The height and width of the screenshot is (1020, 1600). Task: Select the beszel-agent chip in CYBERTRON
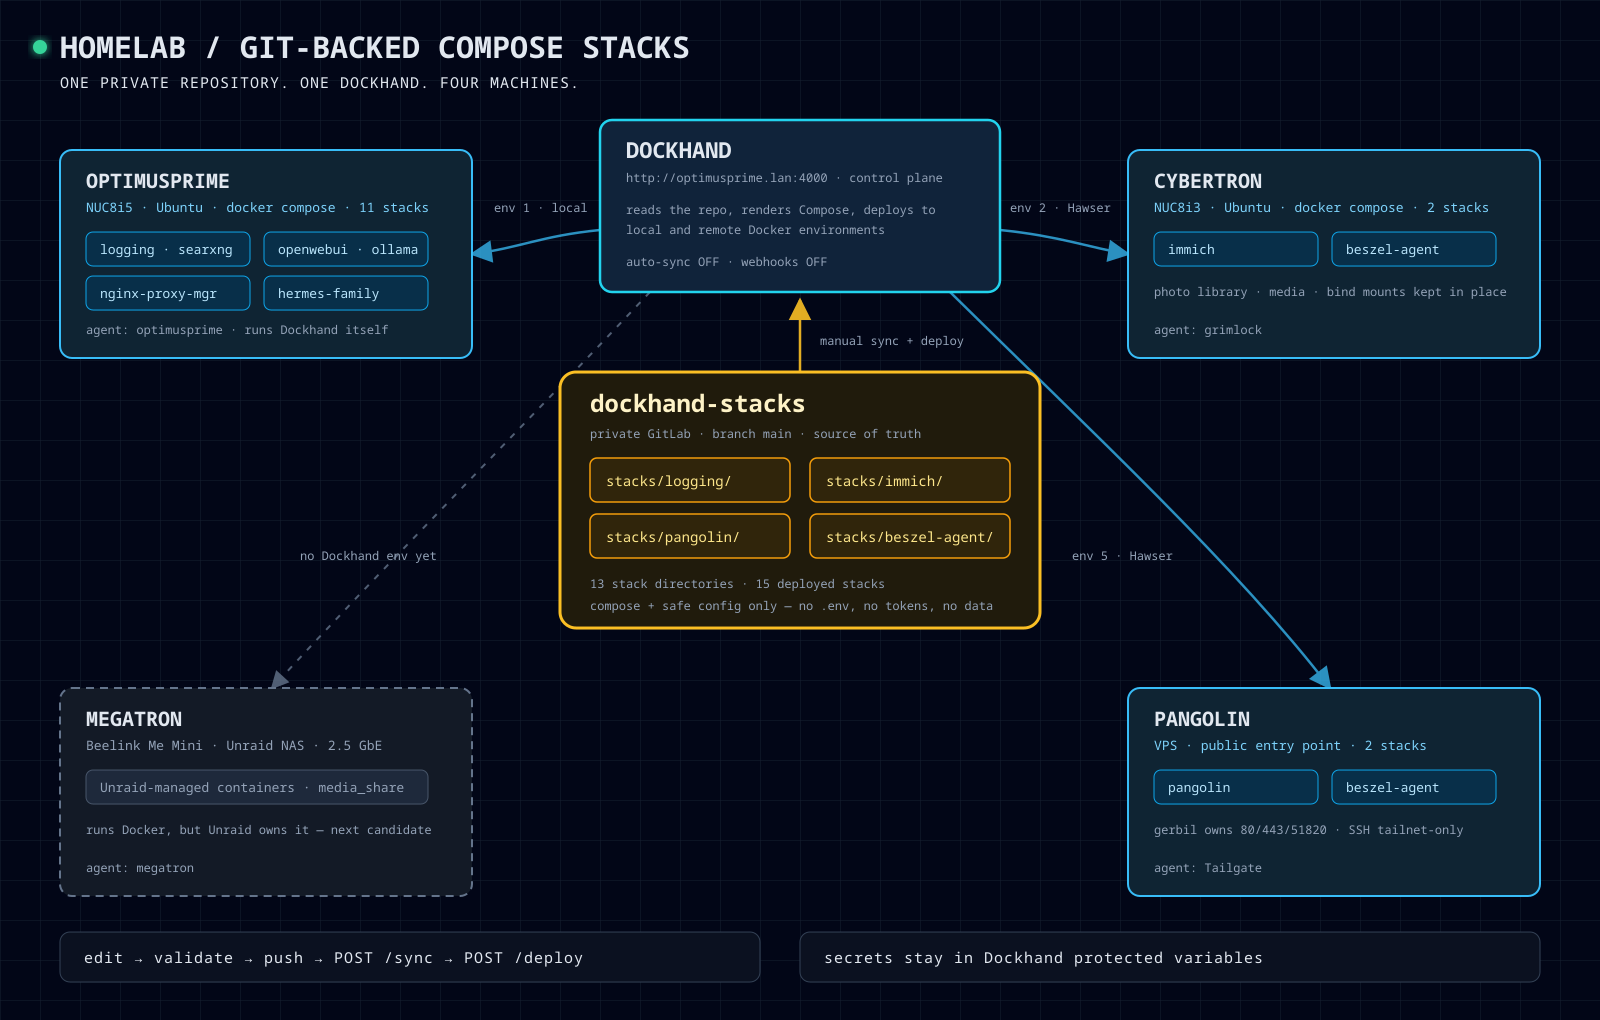1414,249
